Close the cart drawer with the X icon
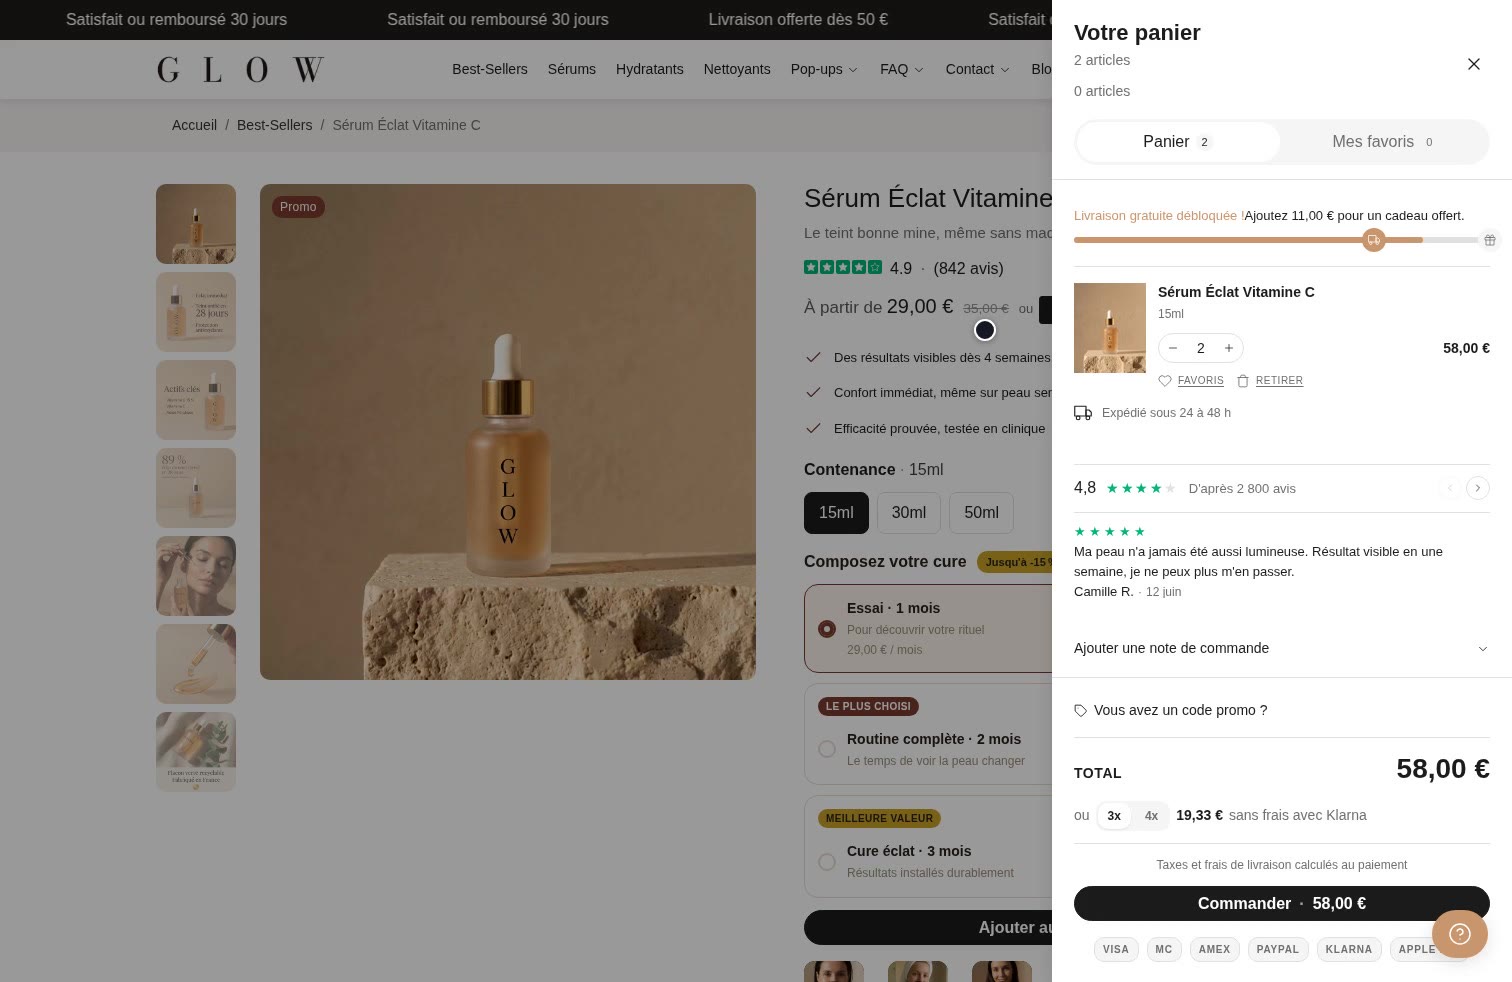The width and height of the screenshot is (1512, 982). point(1473,64)
